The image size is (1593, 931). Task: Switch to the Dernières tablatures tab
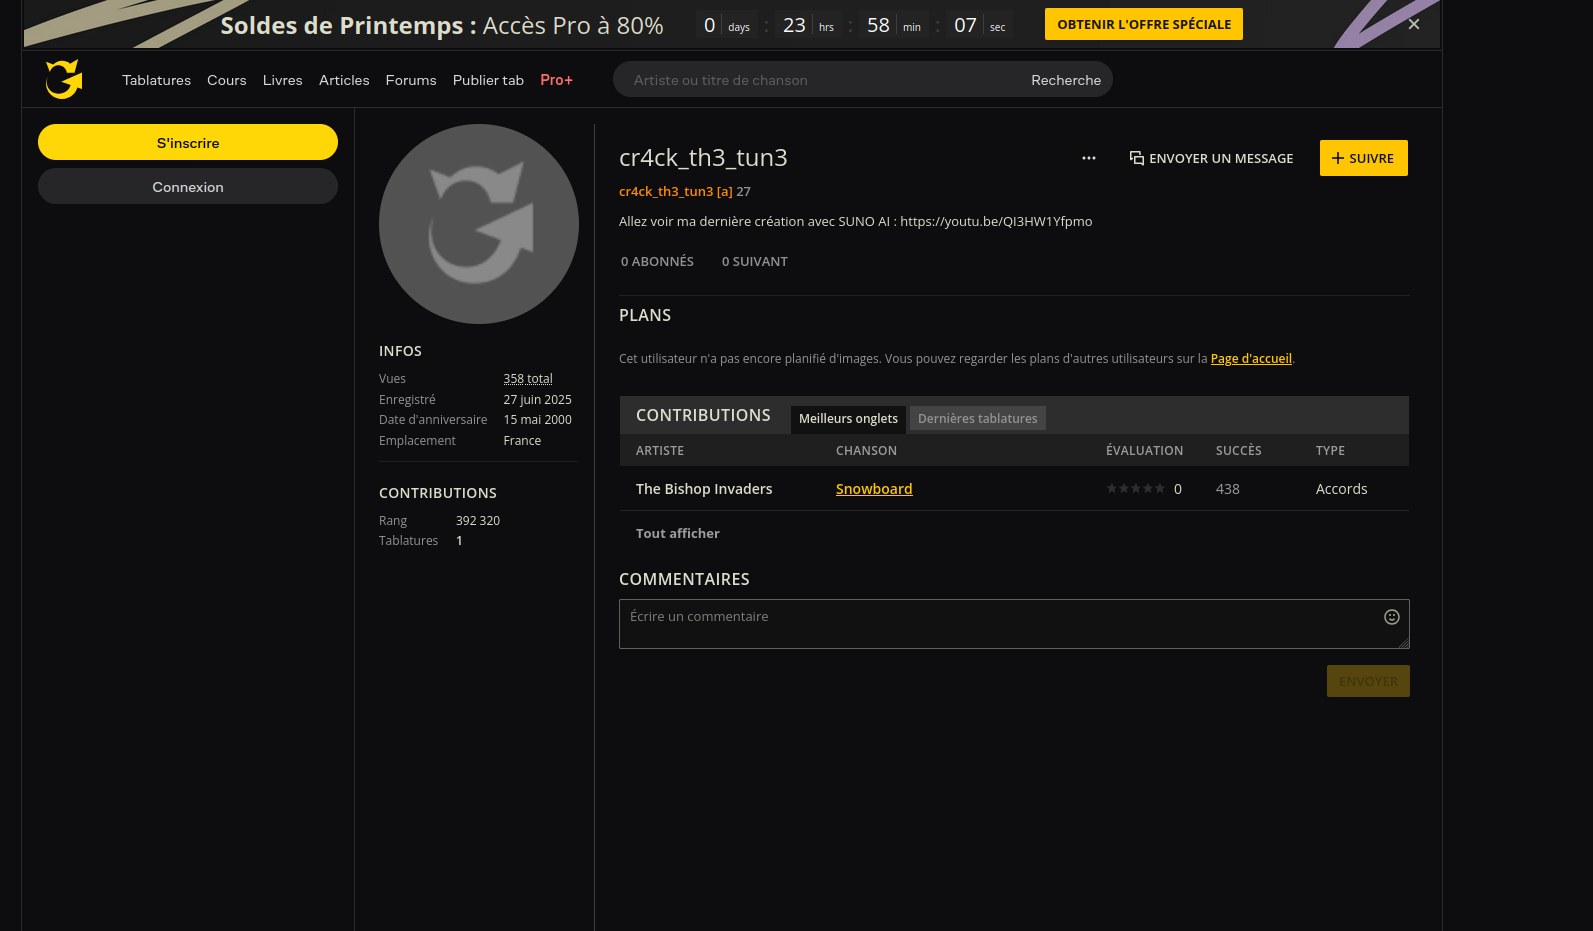click(977, 419)
